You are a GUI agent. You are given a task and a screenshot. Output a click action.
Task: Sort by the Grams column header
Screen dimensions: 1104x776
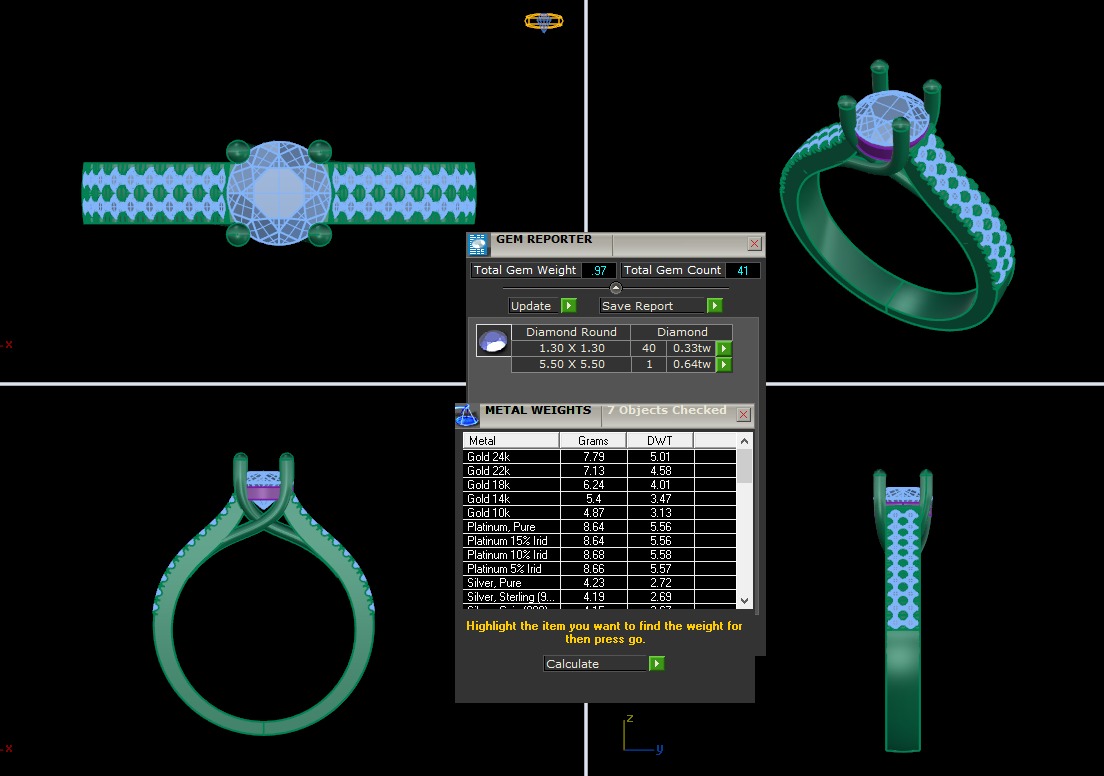point(592,441)
